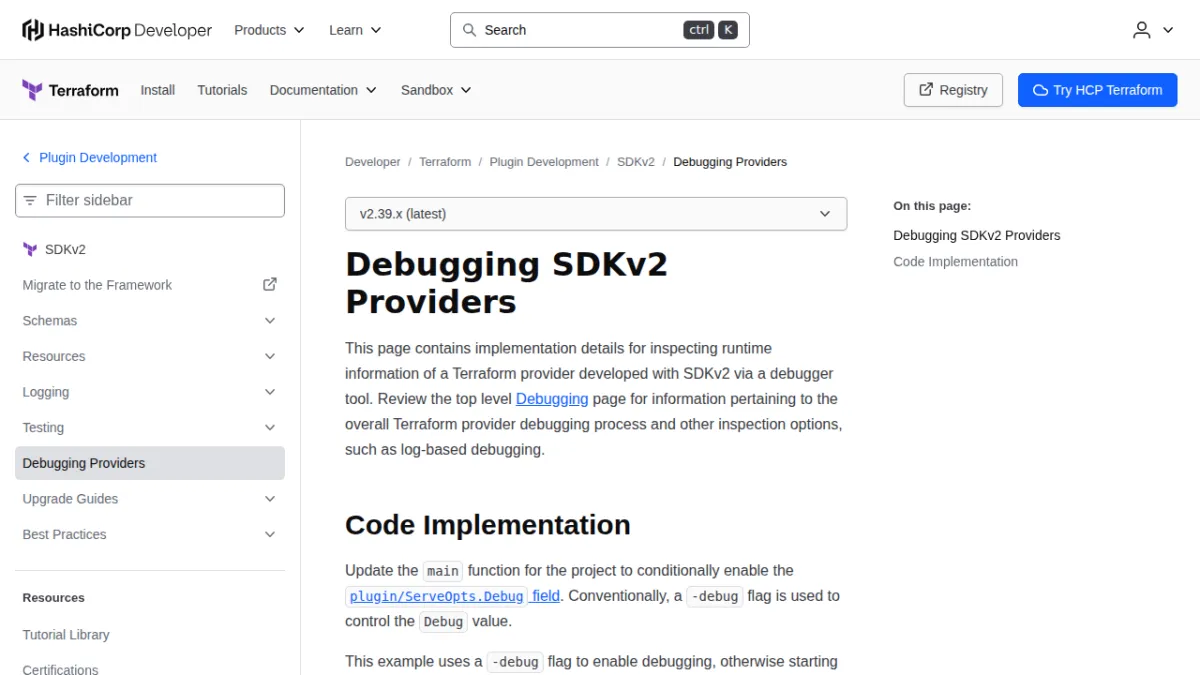The image size is (1200, 675).
Task: Expand the Logging sidebar section
Action: pos(150,392)
